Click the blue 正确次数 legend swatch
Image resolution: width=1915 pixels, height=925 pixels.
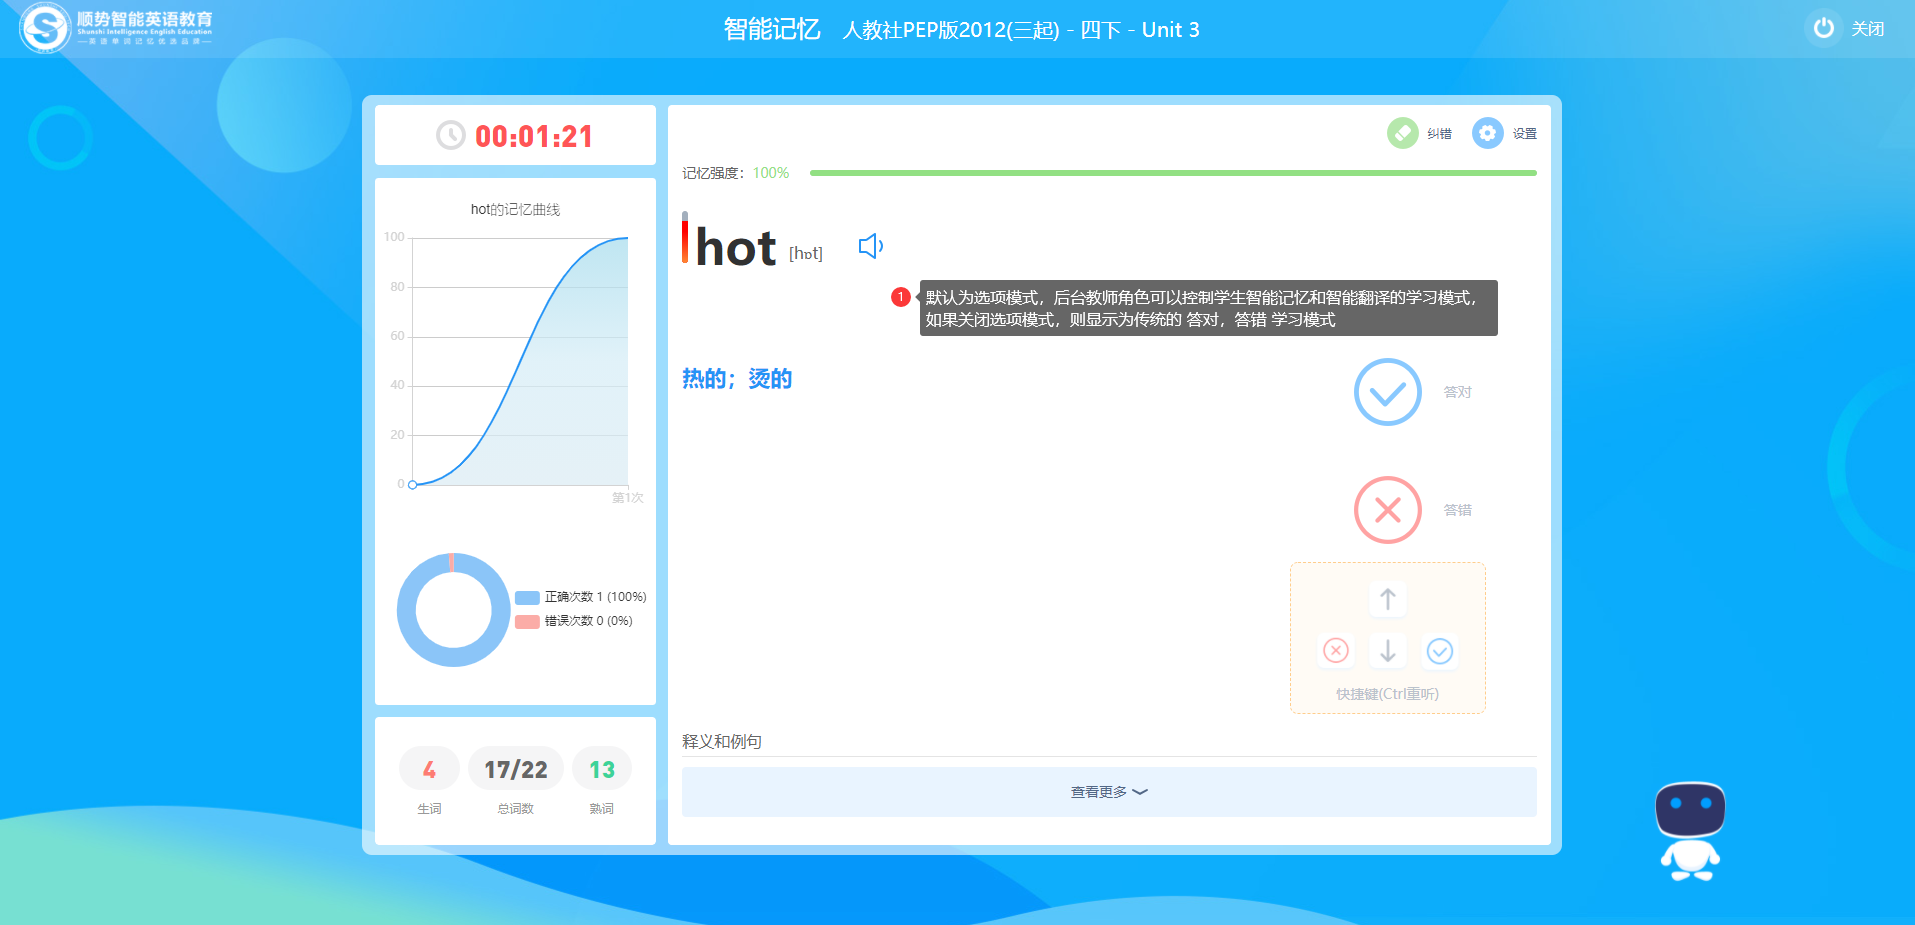pos(527,598)
